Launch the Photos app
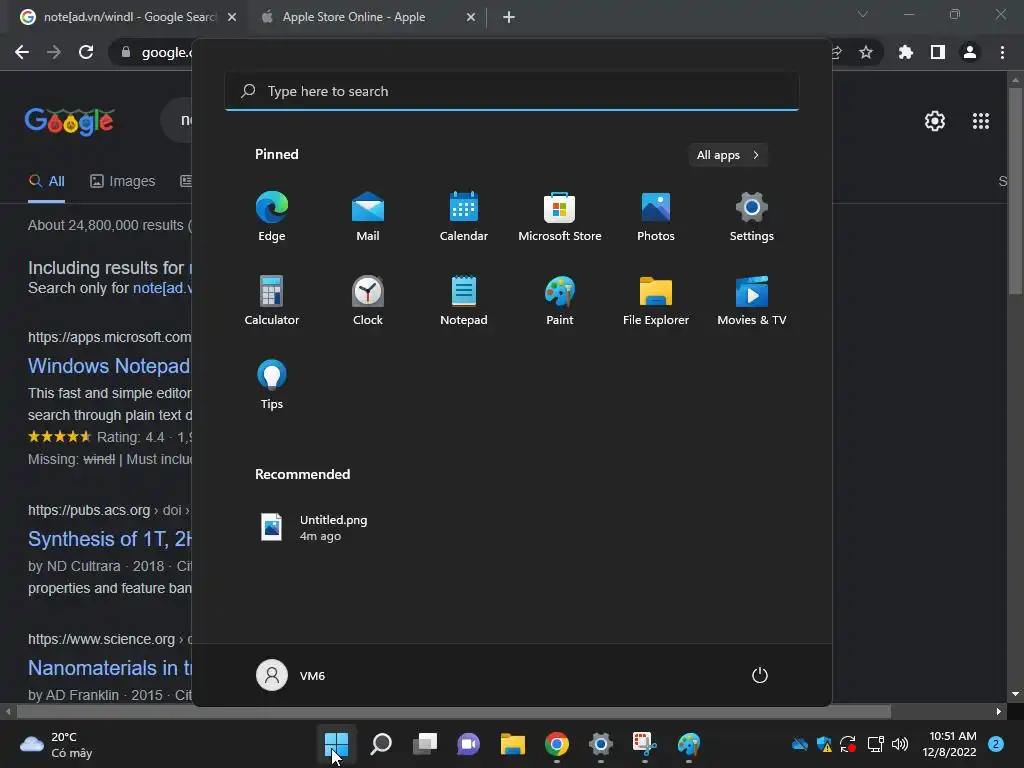1024x768 pixels. [x=656, y=216]
